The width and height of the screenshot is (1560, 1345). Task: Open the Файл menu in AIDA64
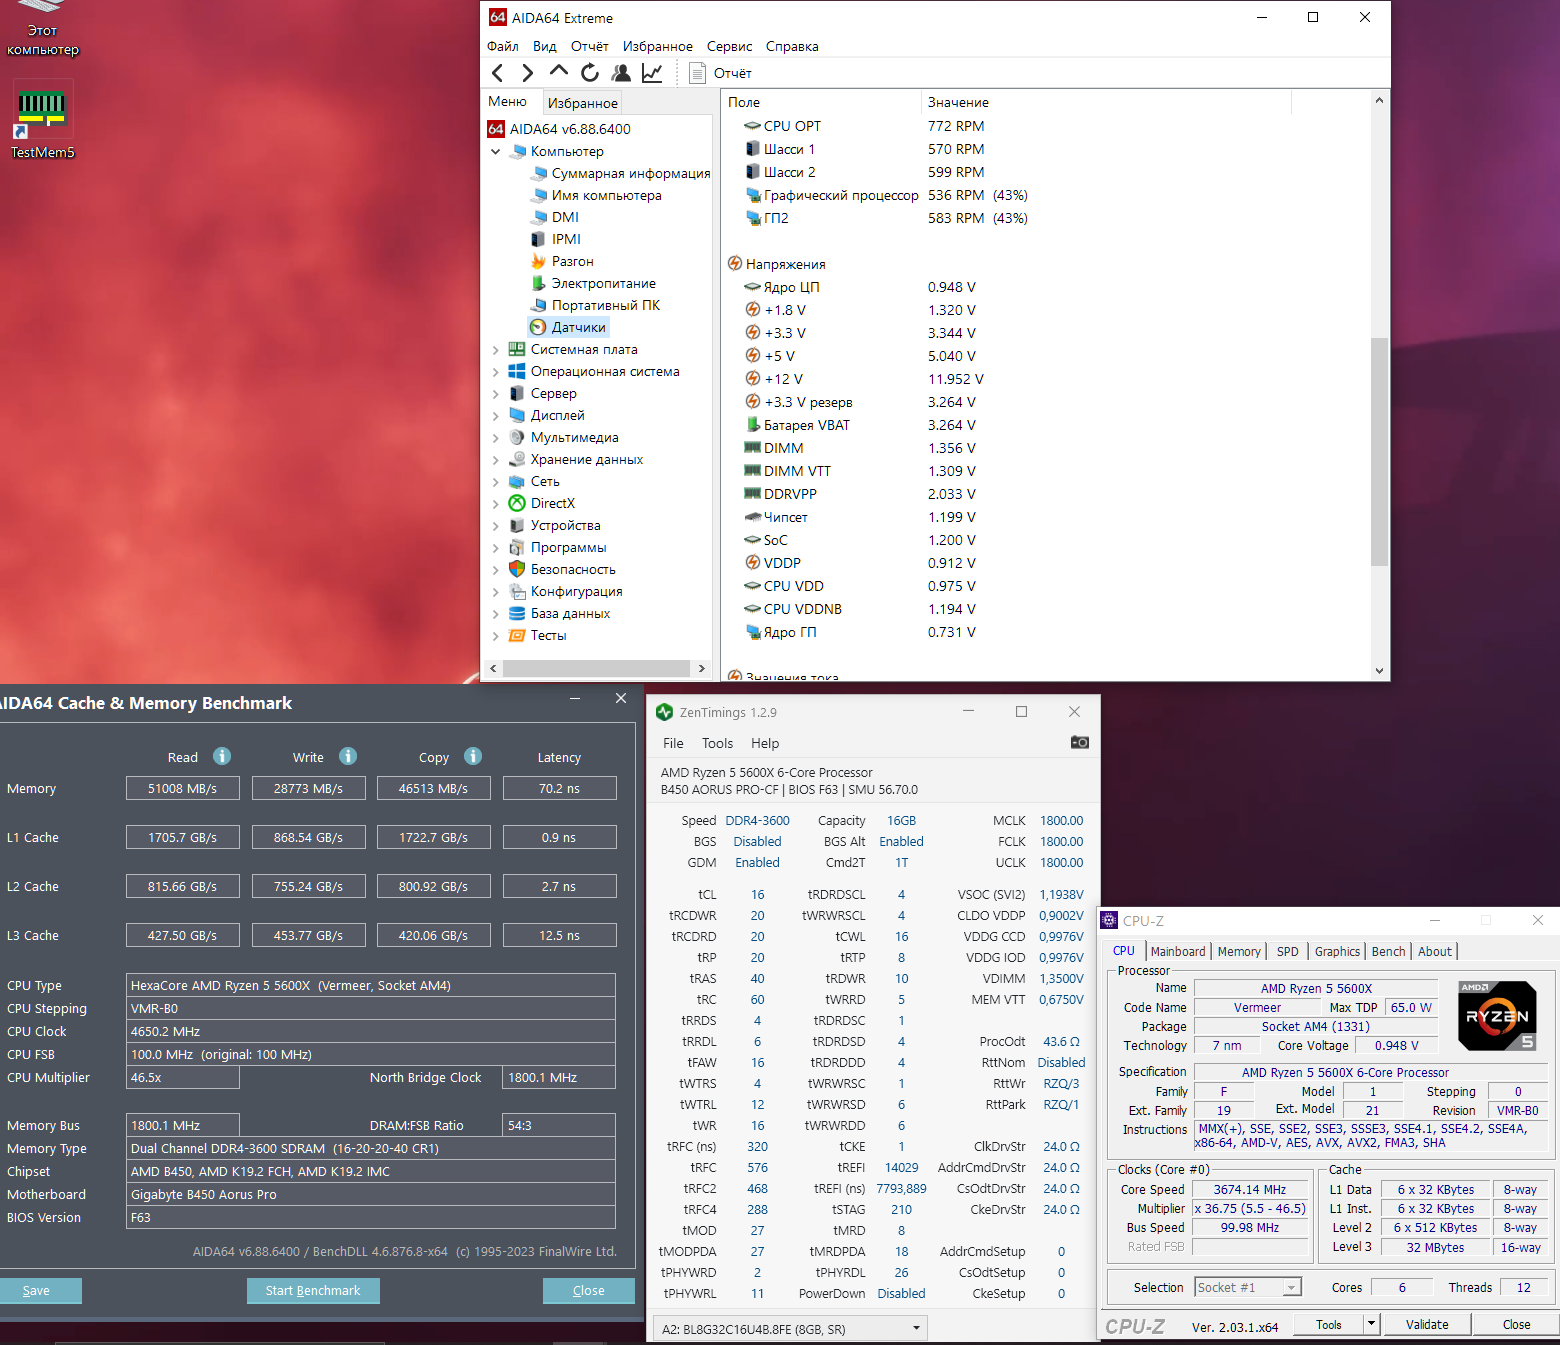pyautogui.click(x=502, y=46)
